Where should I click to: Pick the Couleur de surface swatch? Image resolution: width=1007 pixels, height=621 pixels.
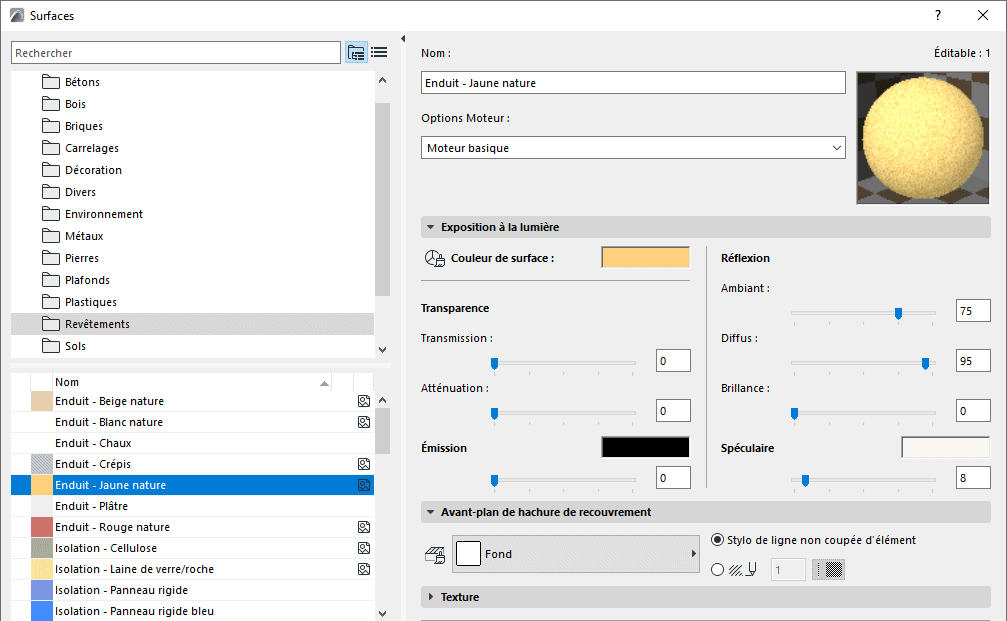pos(645,258)
